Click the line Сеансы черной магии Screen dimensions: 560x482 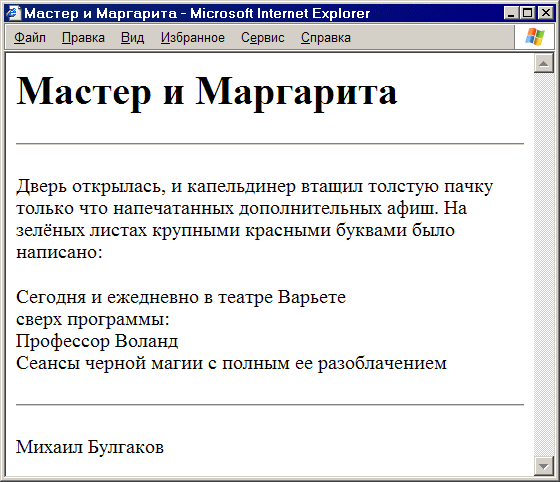tap(231, 363)
